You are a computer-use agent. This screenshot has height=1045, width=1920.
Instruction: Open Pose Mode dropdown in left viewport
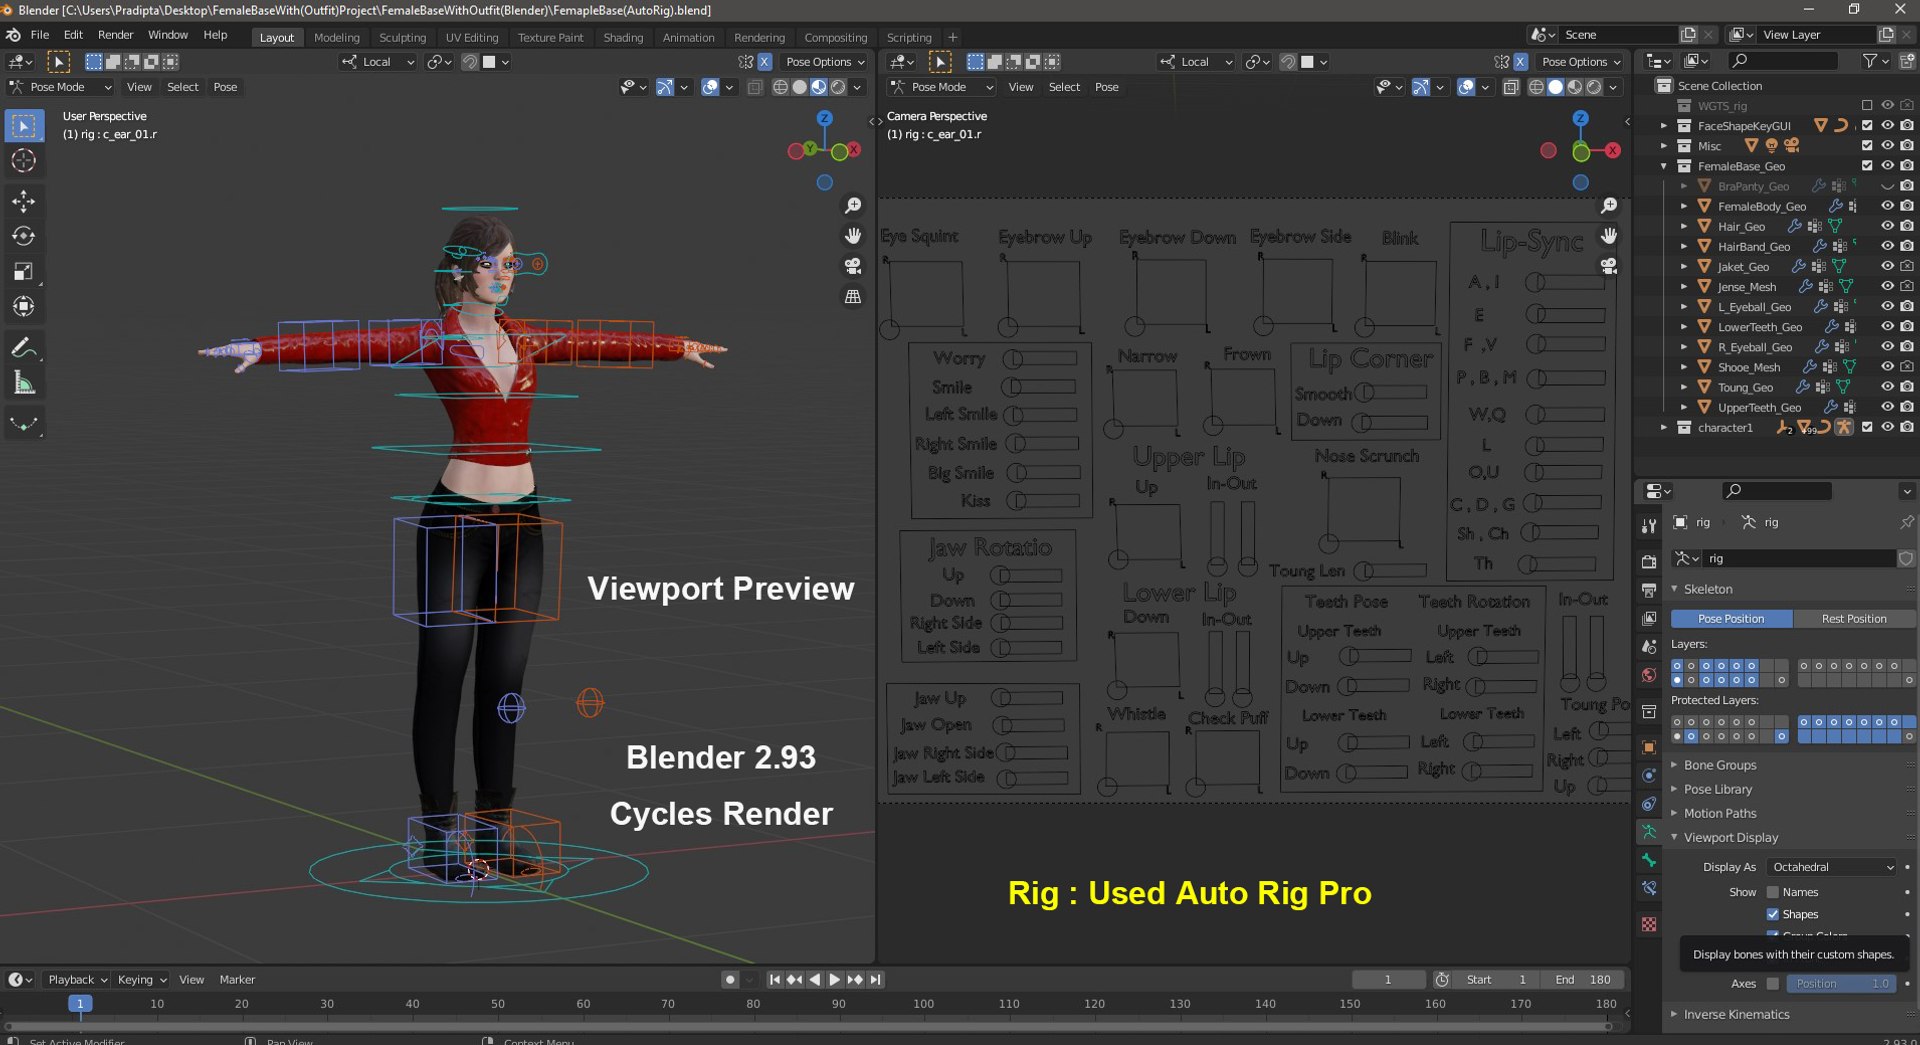(62, 87)
